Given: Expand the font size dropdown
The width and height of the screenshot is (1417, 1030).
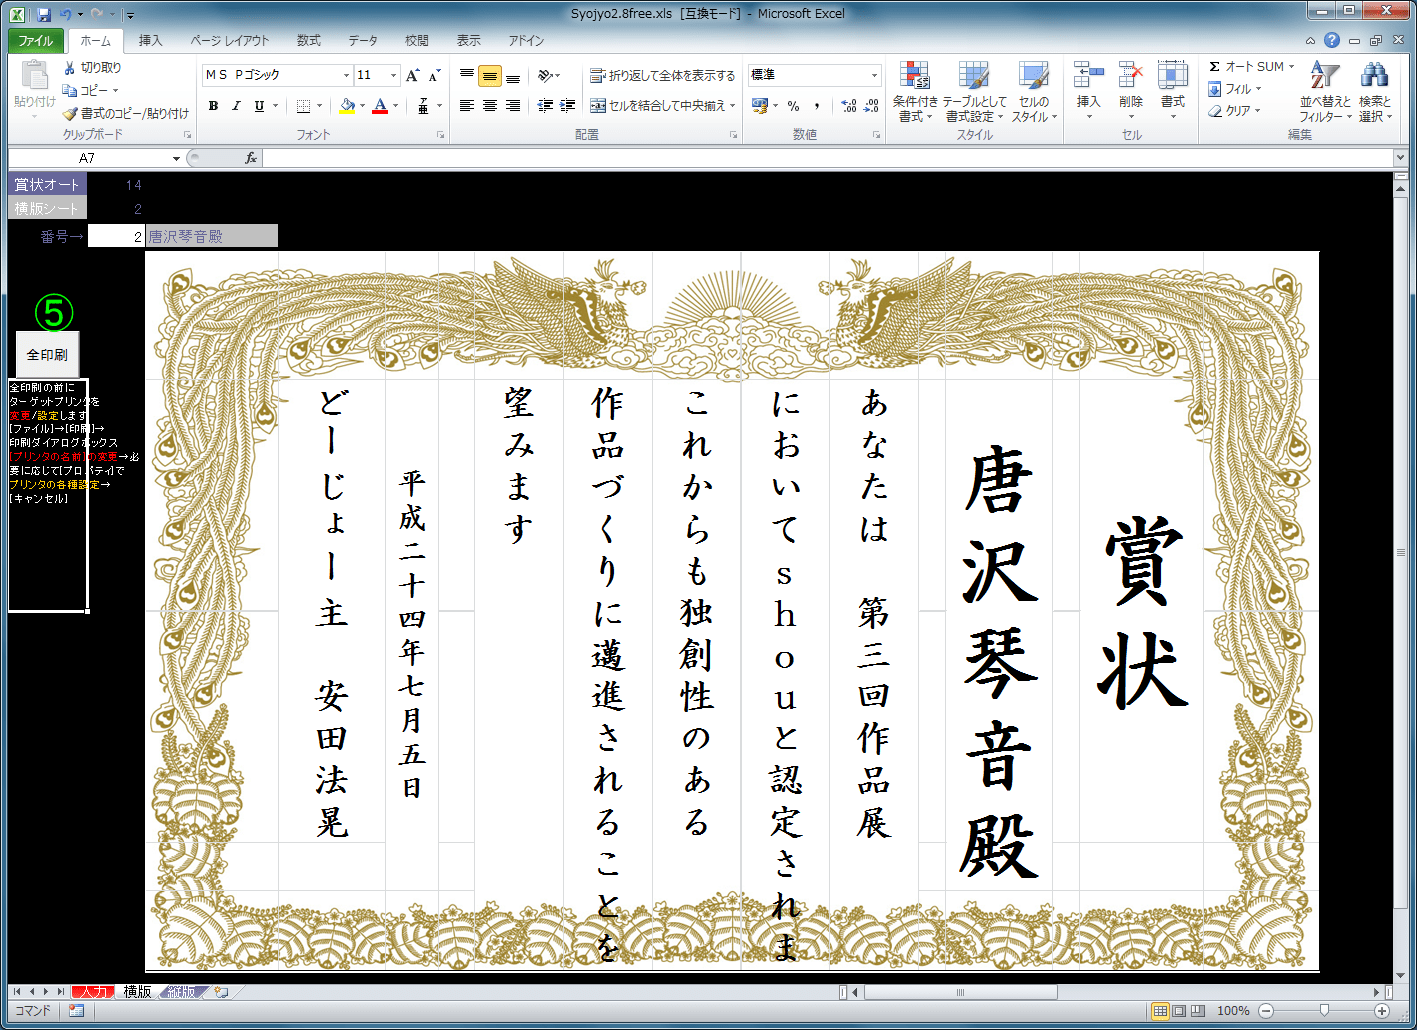Looking at the screenshot, I should 393,76.
